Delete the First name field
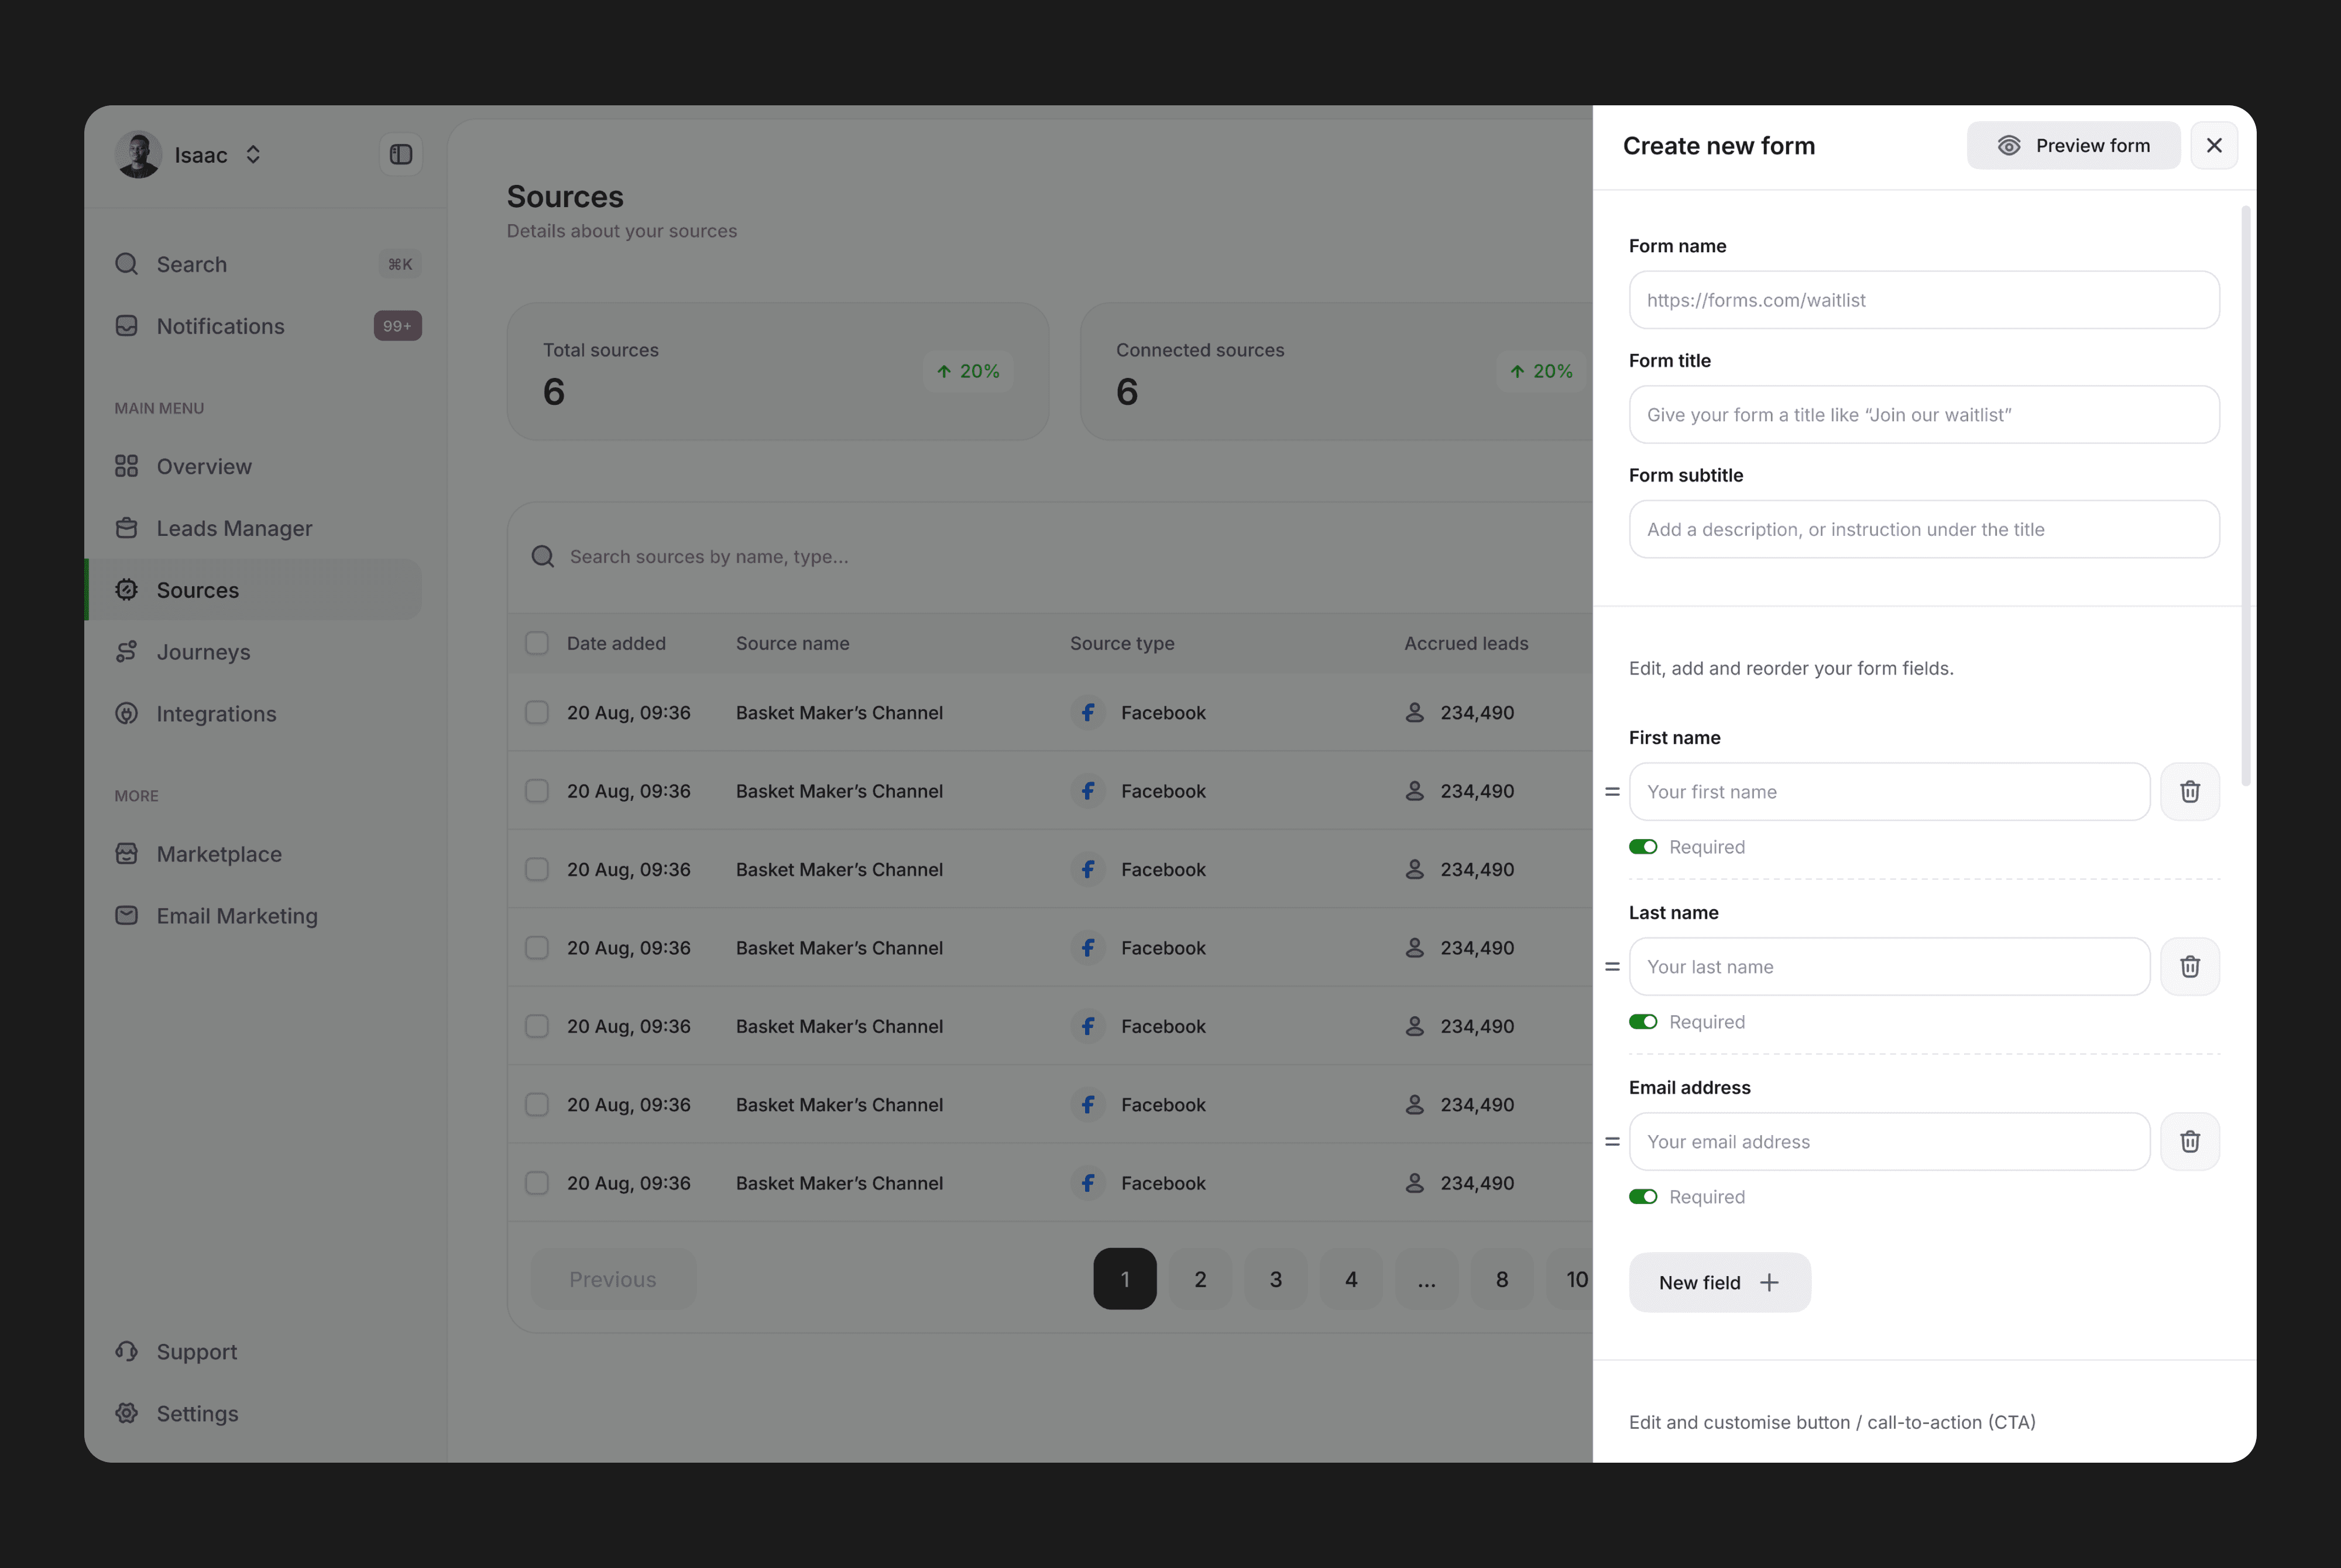The image size is (2341, 1568). click(x=2190, y=792)
